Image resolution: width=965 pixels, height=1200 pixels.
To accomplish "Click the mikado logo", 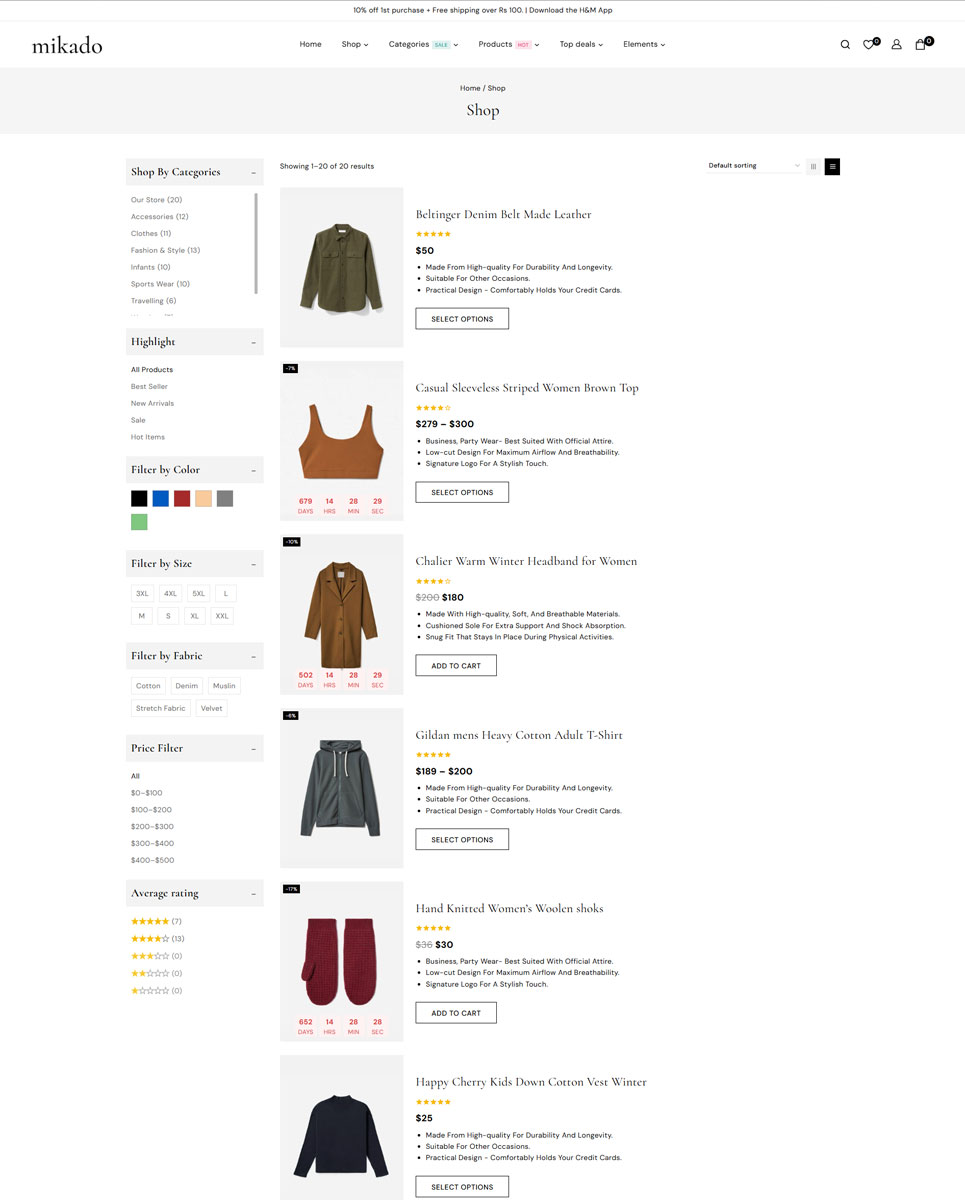I will (67, 45).
